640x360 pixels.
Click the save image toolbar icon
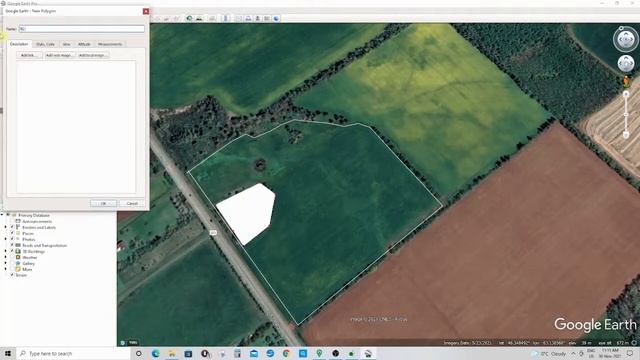[258, 18]
